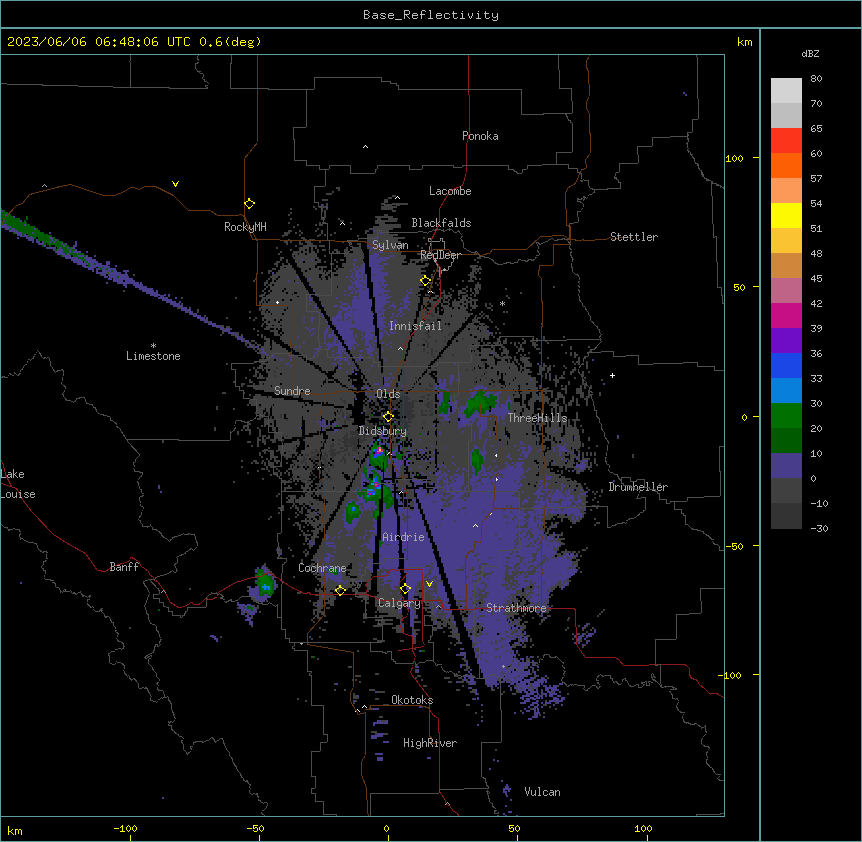Image resolution: width=862 pixels, height=842 pixels.
Task: Click the Okotoks label
Action: 412,700
